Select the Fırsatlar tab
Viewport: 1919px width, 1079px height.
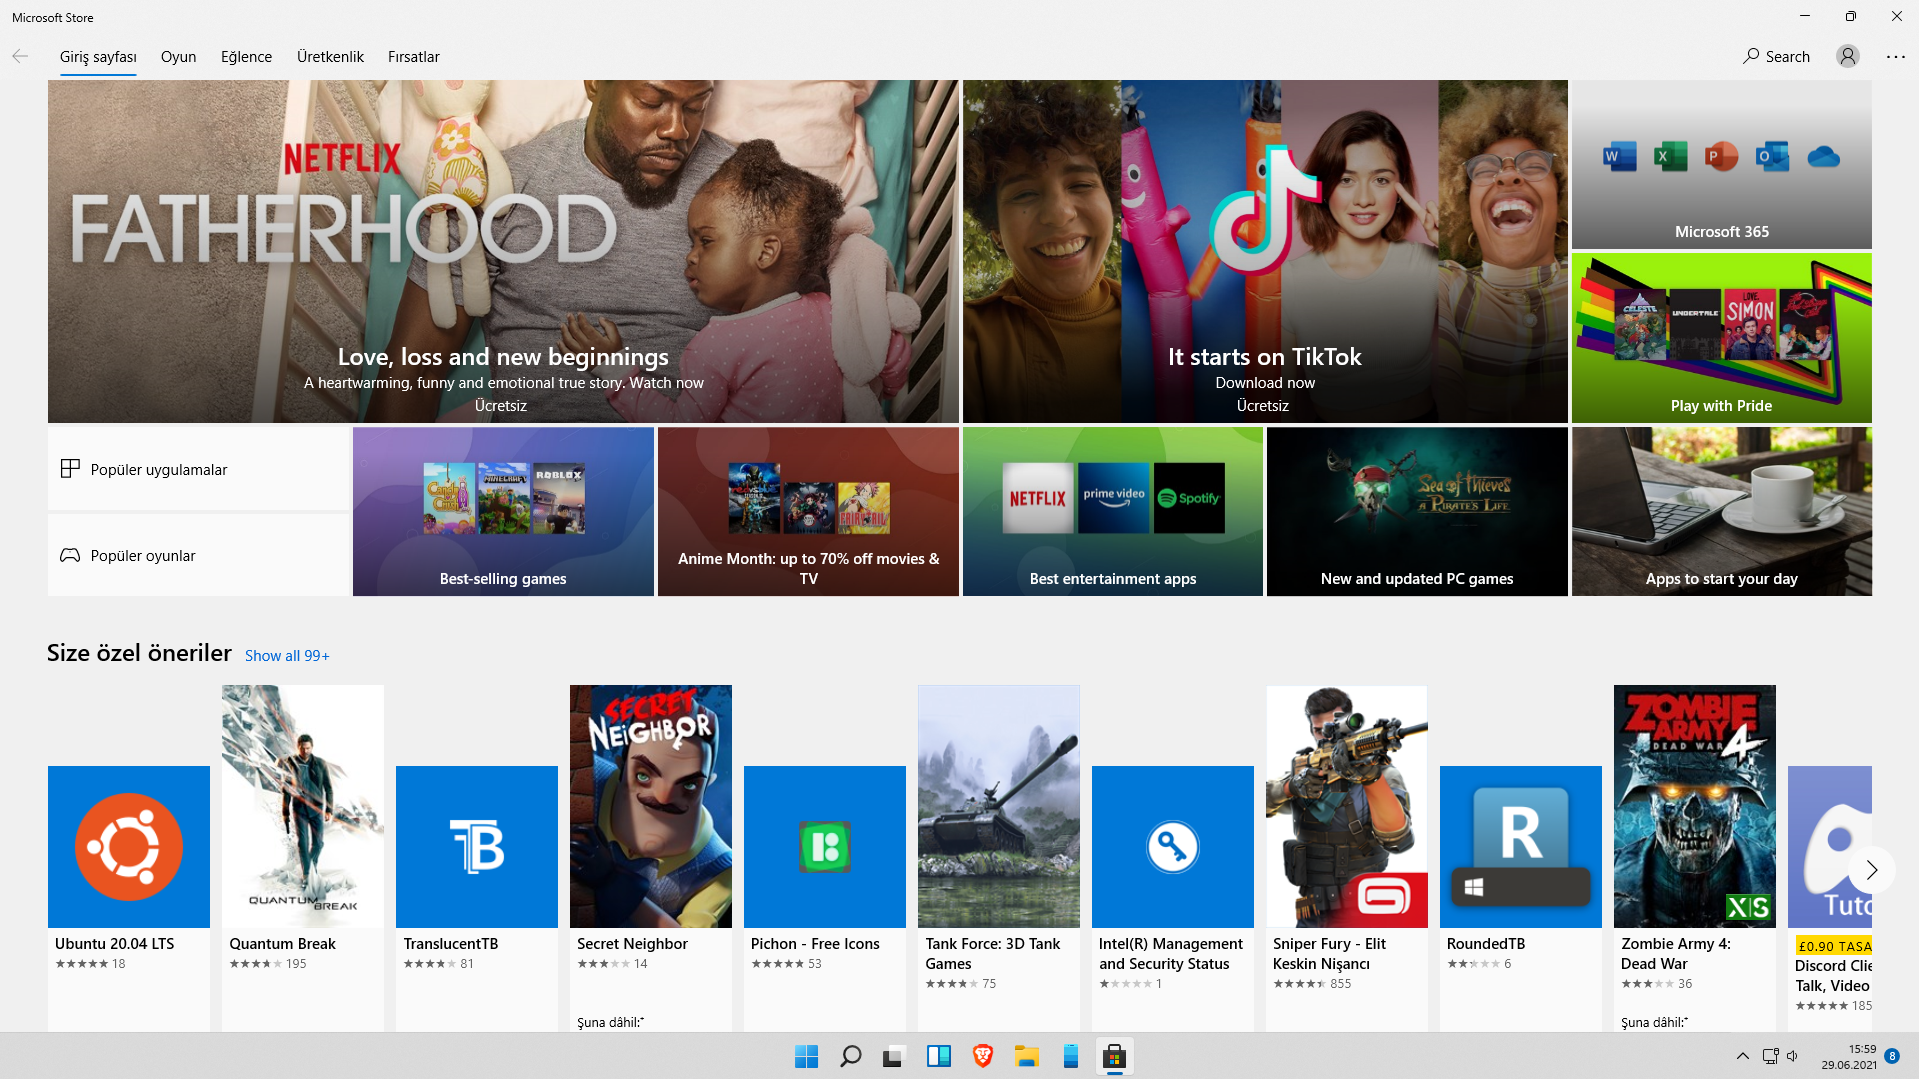pos(413,57)
